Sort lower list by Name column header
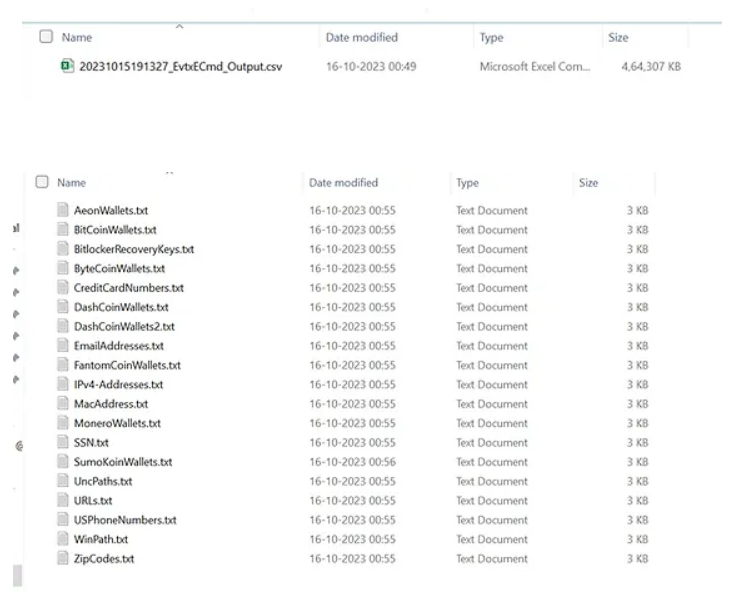Viewport: 731px width, 607px height. (x=72, y=183)
